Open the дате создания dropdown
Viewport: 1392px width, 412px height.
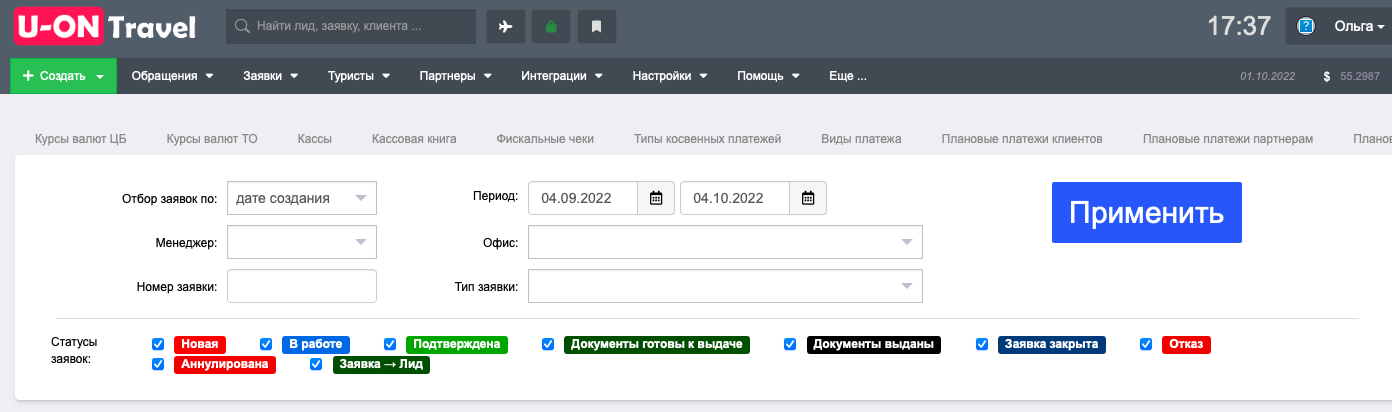(302, 198)
